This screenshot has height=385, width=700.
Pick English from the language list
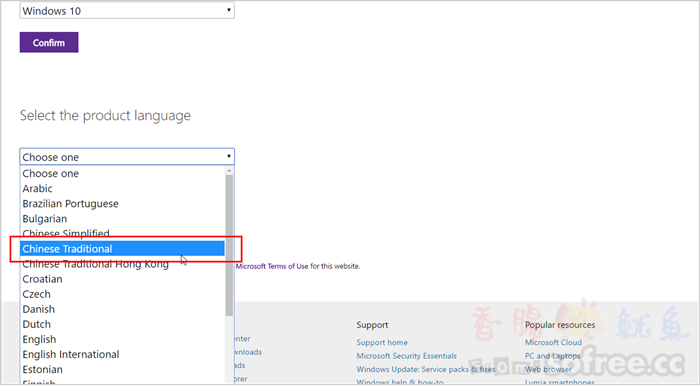123,339
